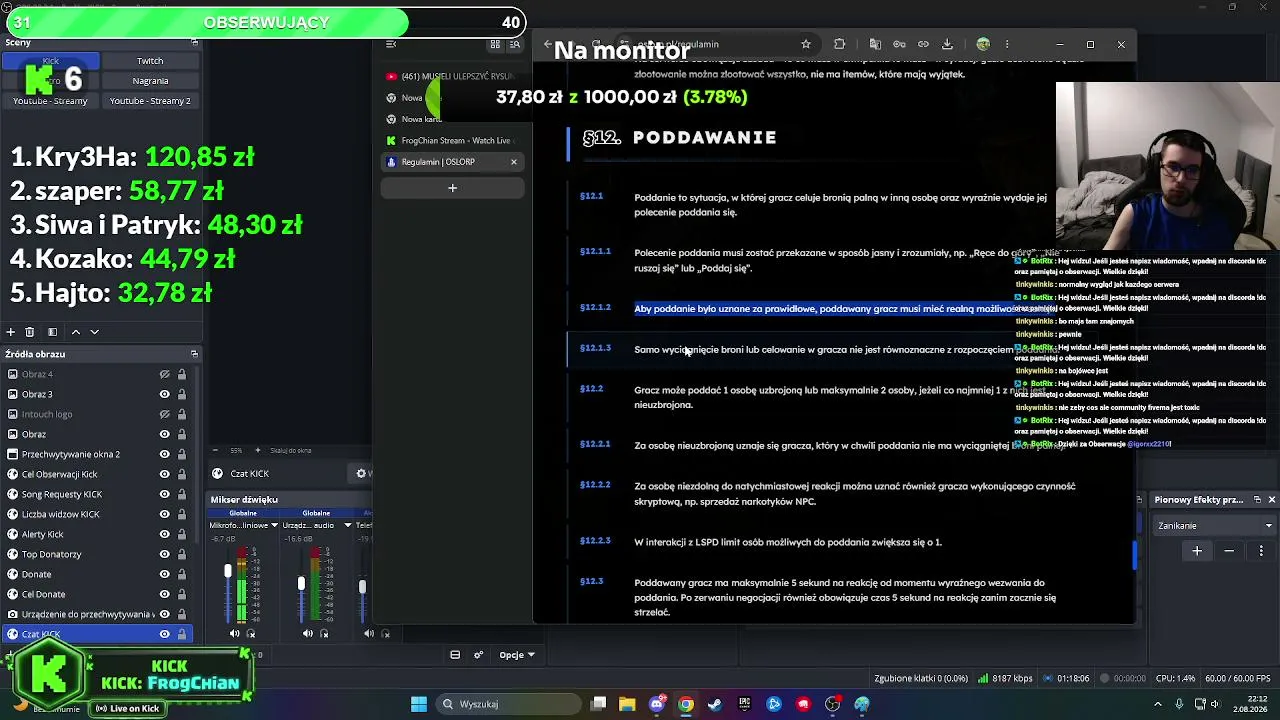Hide the Obraz 3 source
Viewport: 1280px width, 720px height.
164,394
